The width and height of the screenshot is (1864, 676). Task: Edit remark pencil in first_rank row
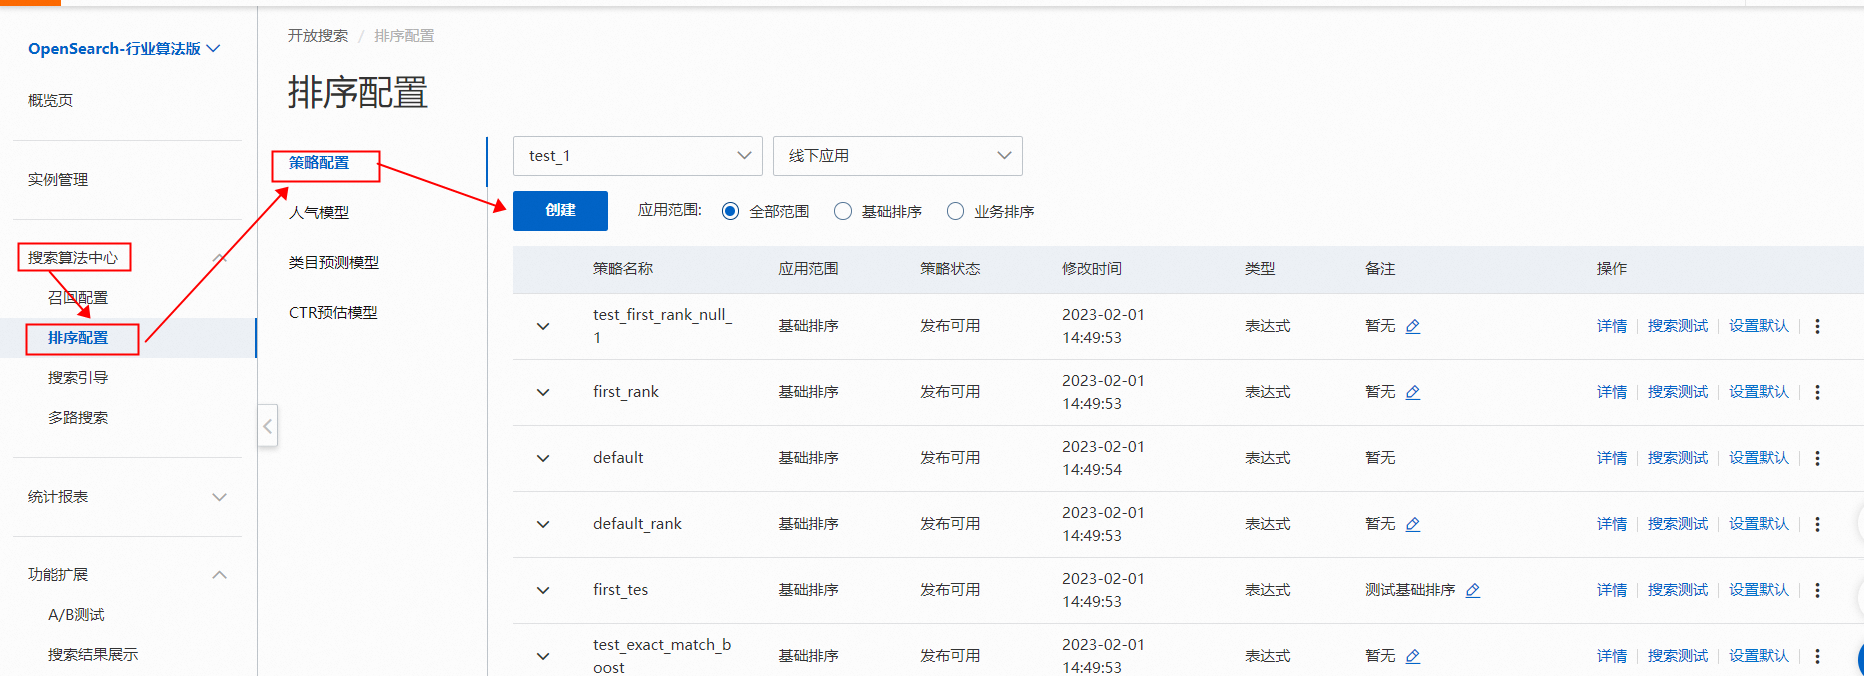[x=1413, y=392]
